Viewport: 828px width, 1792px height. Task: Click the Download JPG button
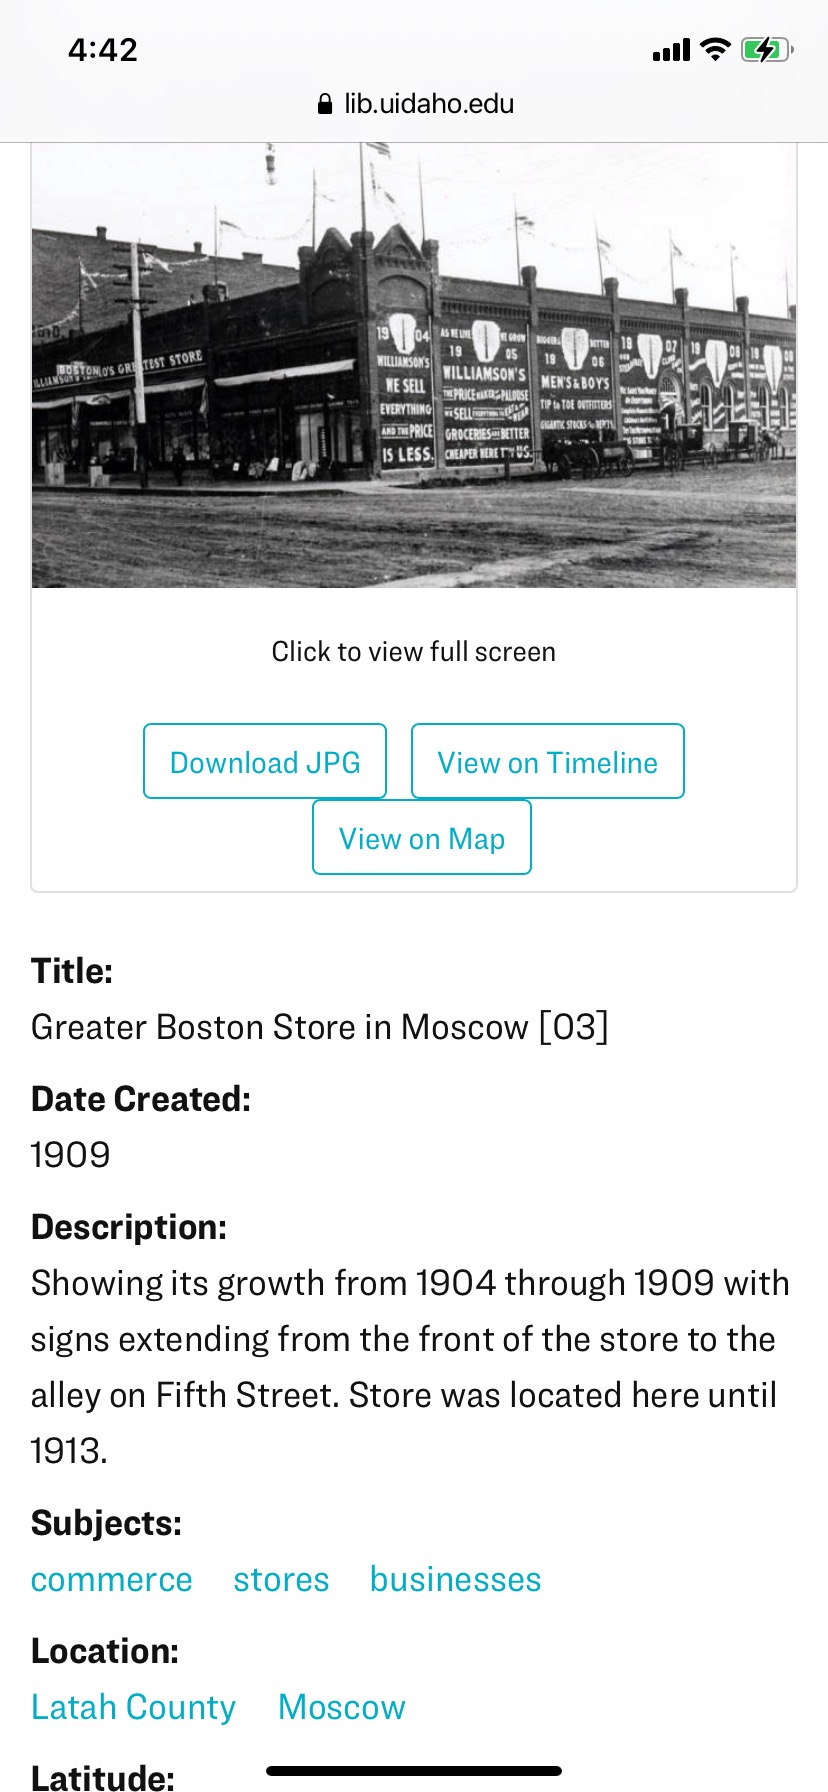click(x=265, y=761)
